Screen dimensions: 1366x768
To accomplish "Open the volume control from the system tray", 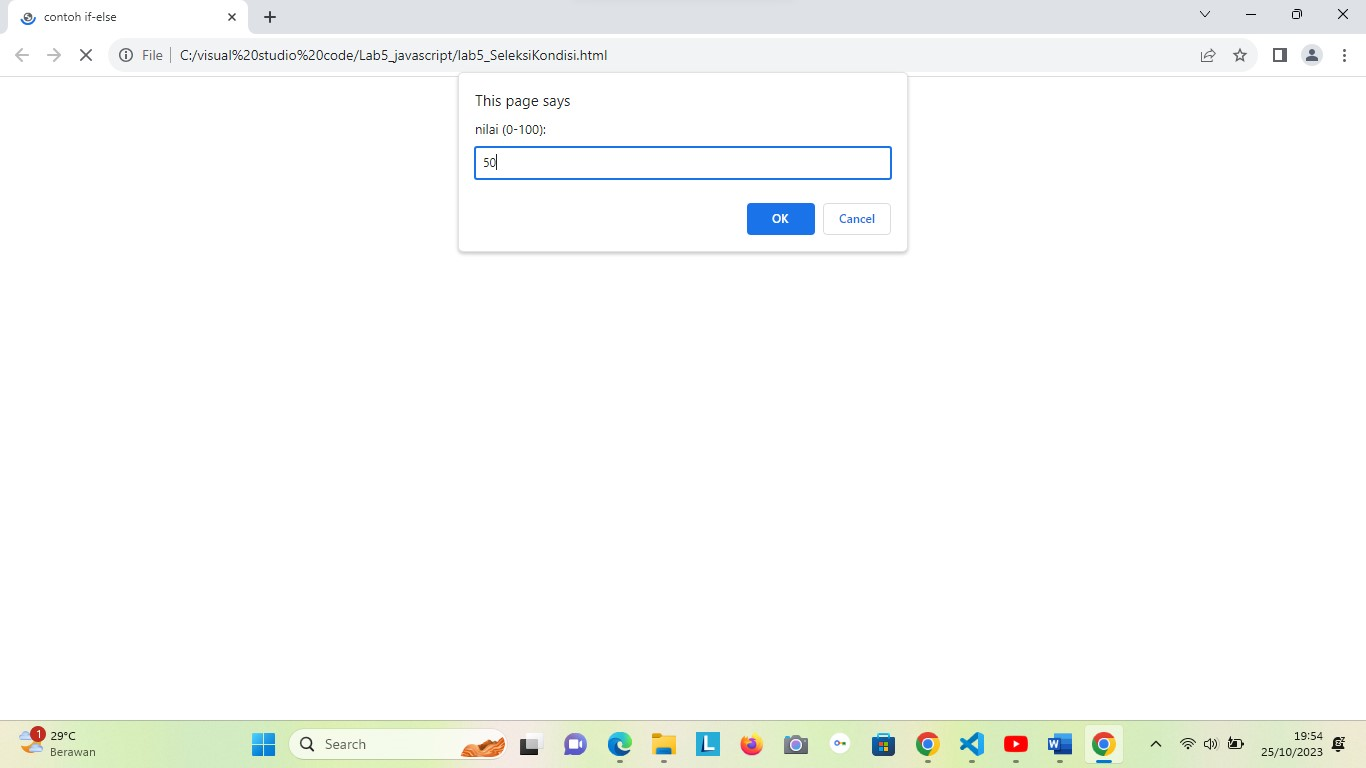I will point(1209,744).
